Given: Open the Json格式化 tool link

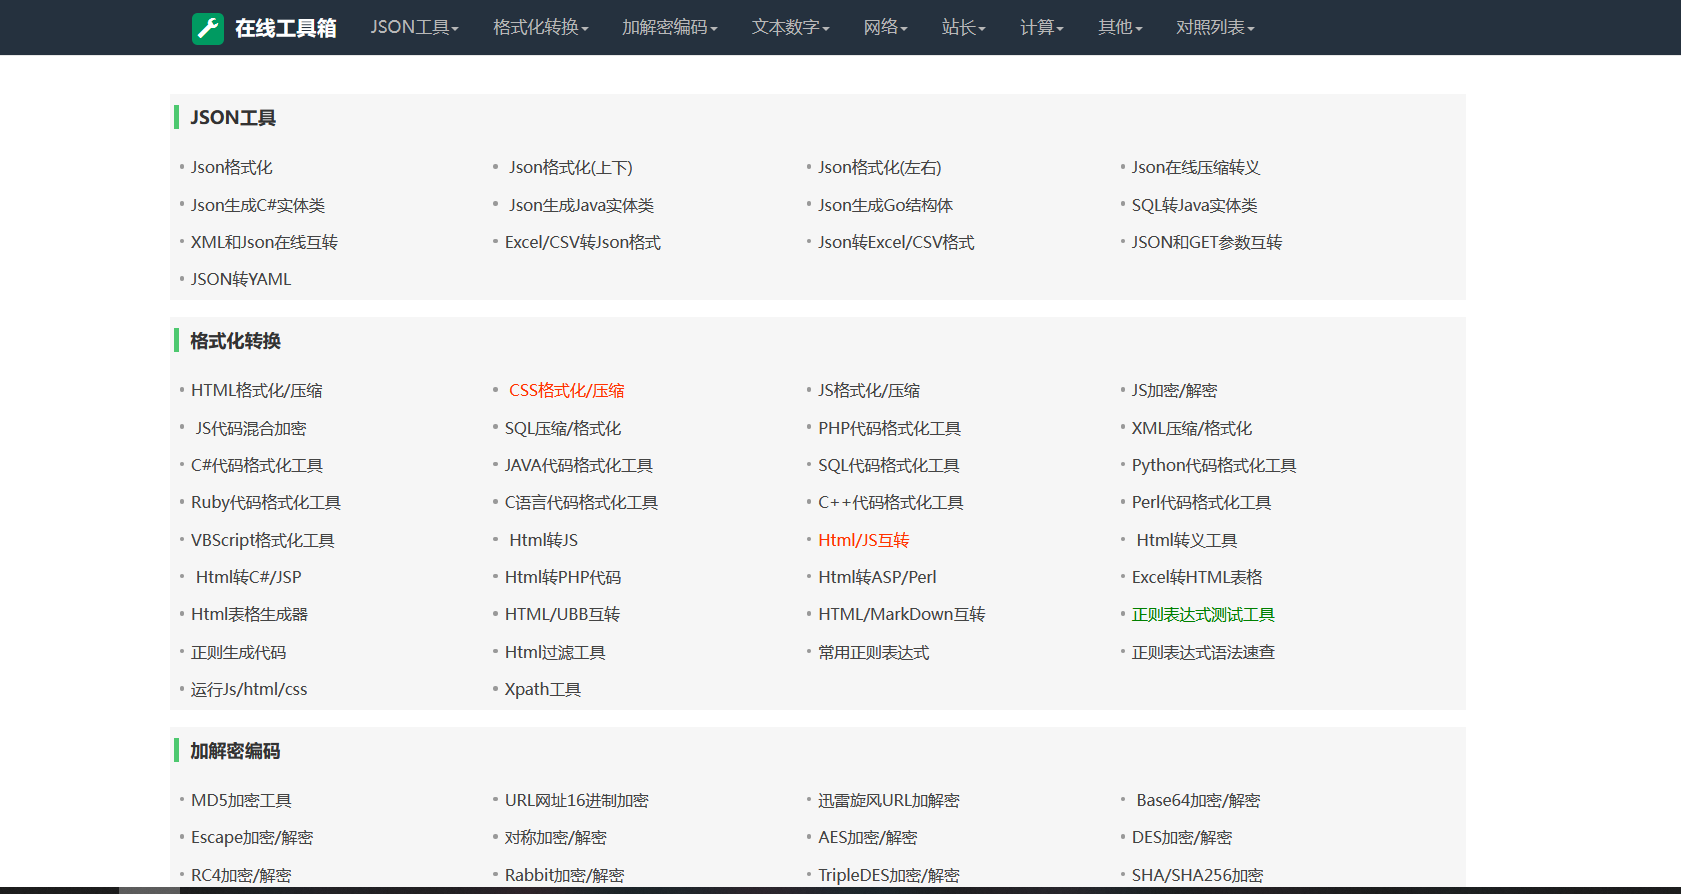Looking at the screenshot, I should (232, 168).
